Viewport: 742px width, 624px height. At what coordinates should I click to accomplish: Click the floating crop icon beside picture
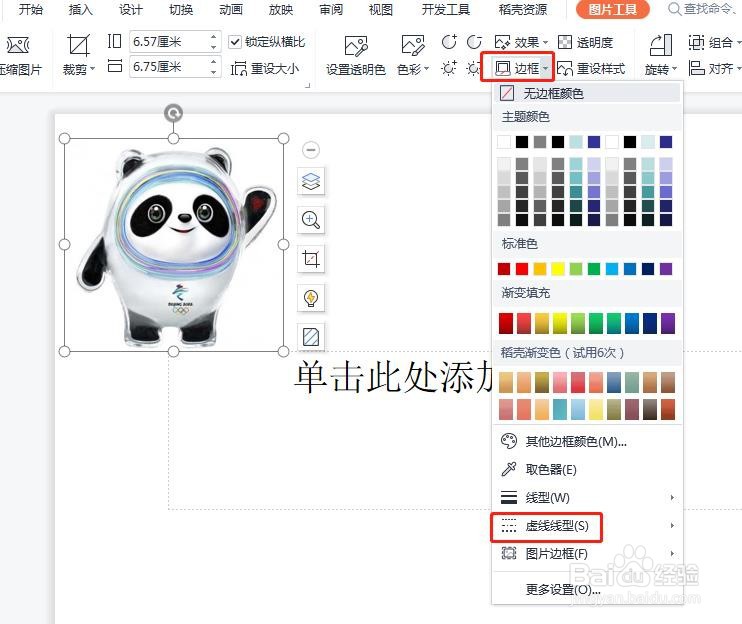[311, 259]
